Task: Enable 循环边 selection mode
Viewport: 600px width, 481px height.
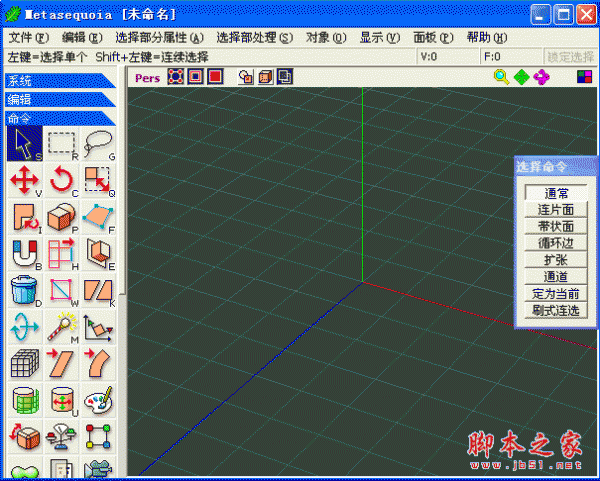Action: click(x=556, y=243)
